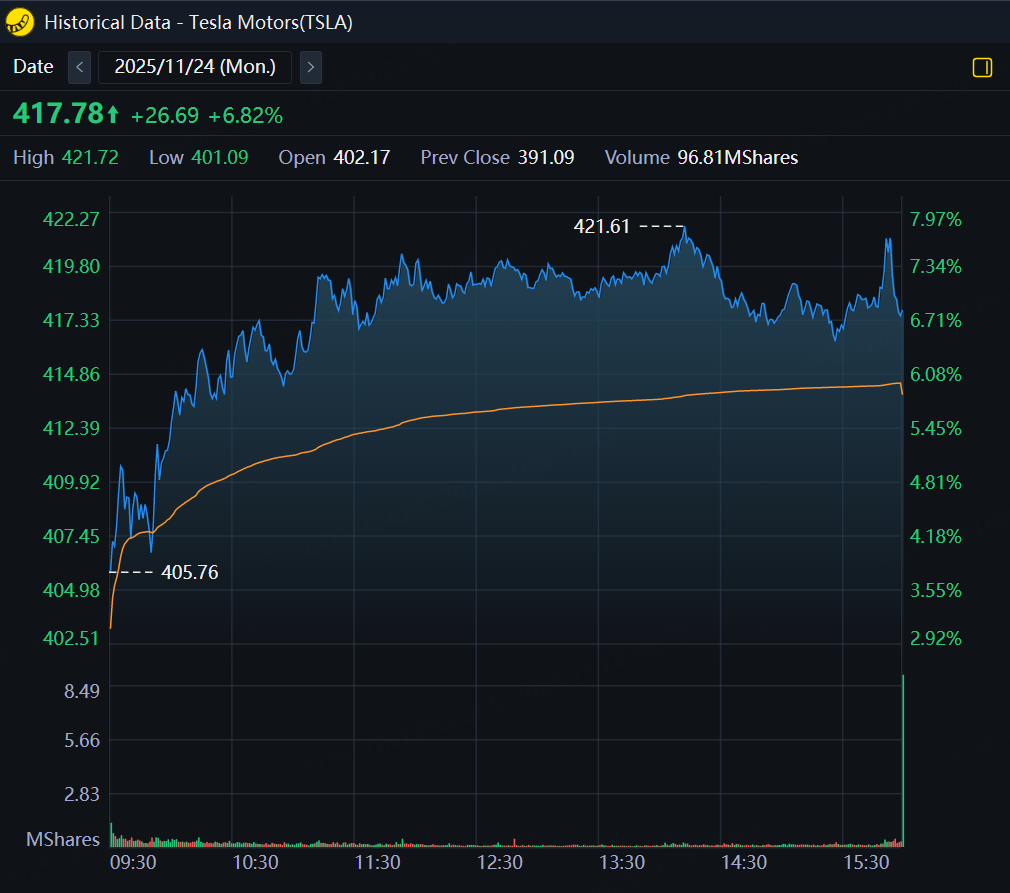Click the yellow moomoo logo icon
Viewport: 1010px width, 893px height.
[x=19, y=22]
